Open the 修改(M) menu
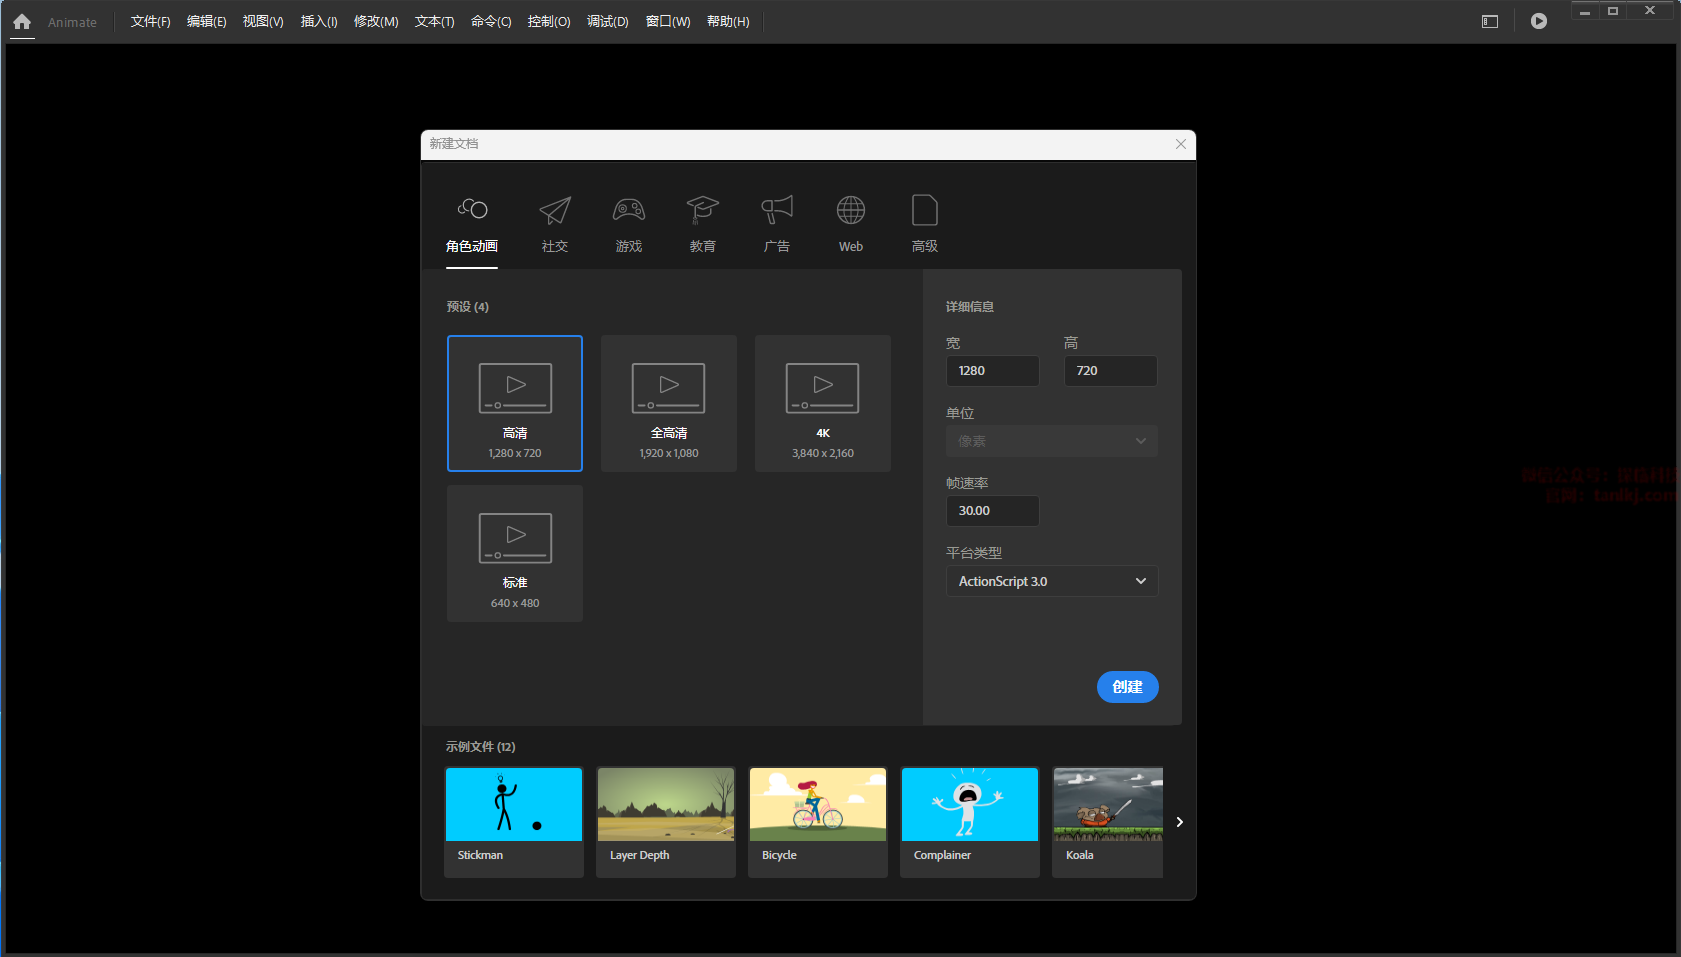This screenshot has width=1681, height=957. [376, 22]
